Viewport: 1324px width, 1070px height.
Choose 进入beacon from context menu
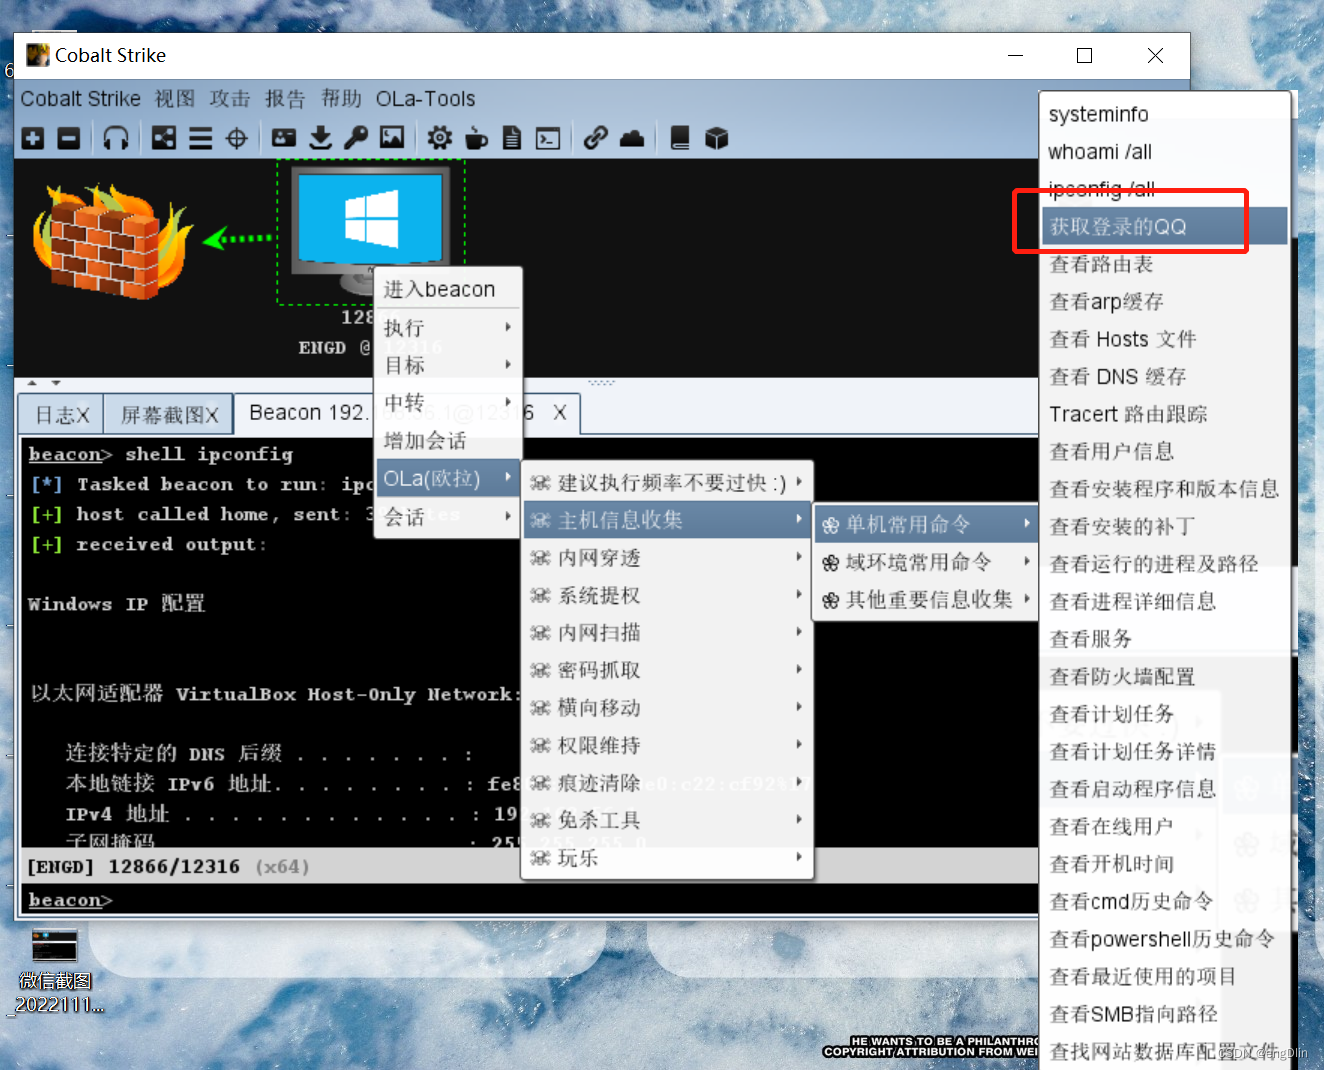448,289
